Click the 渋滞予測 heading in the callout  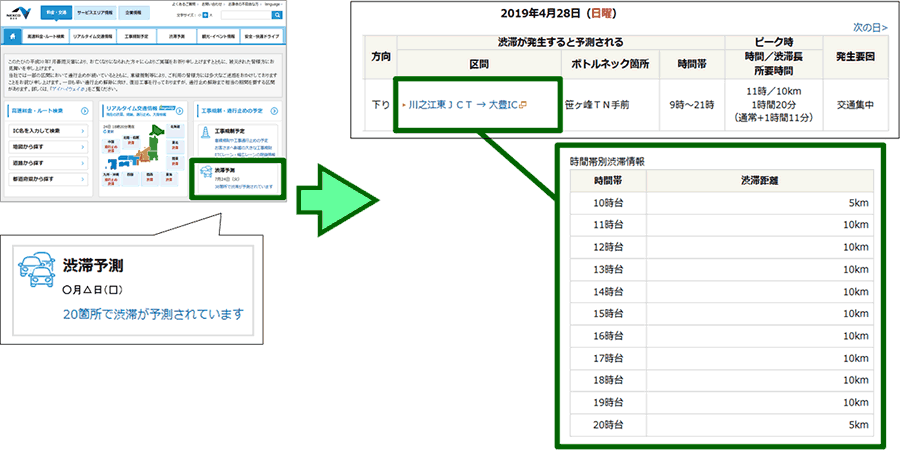coord(92,266)
